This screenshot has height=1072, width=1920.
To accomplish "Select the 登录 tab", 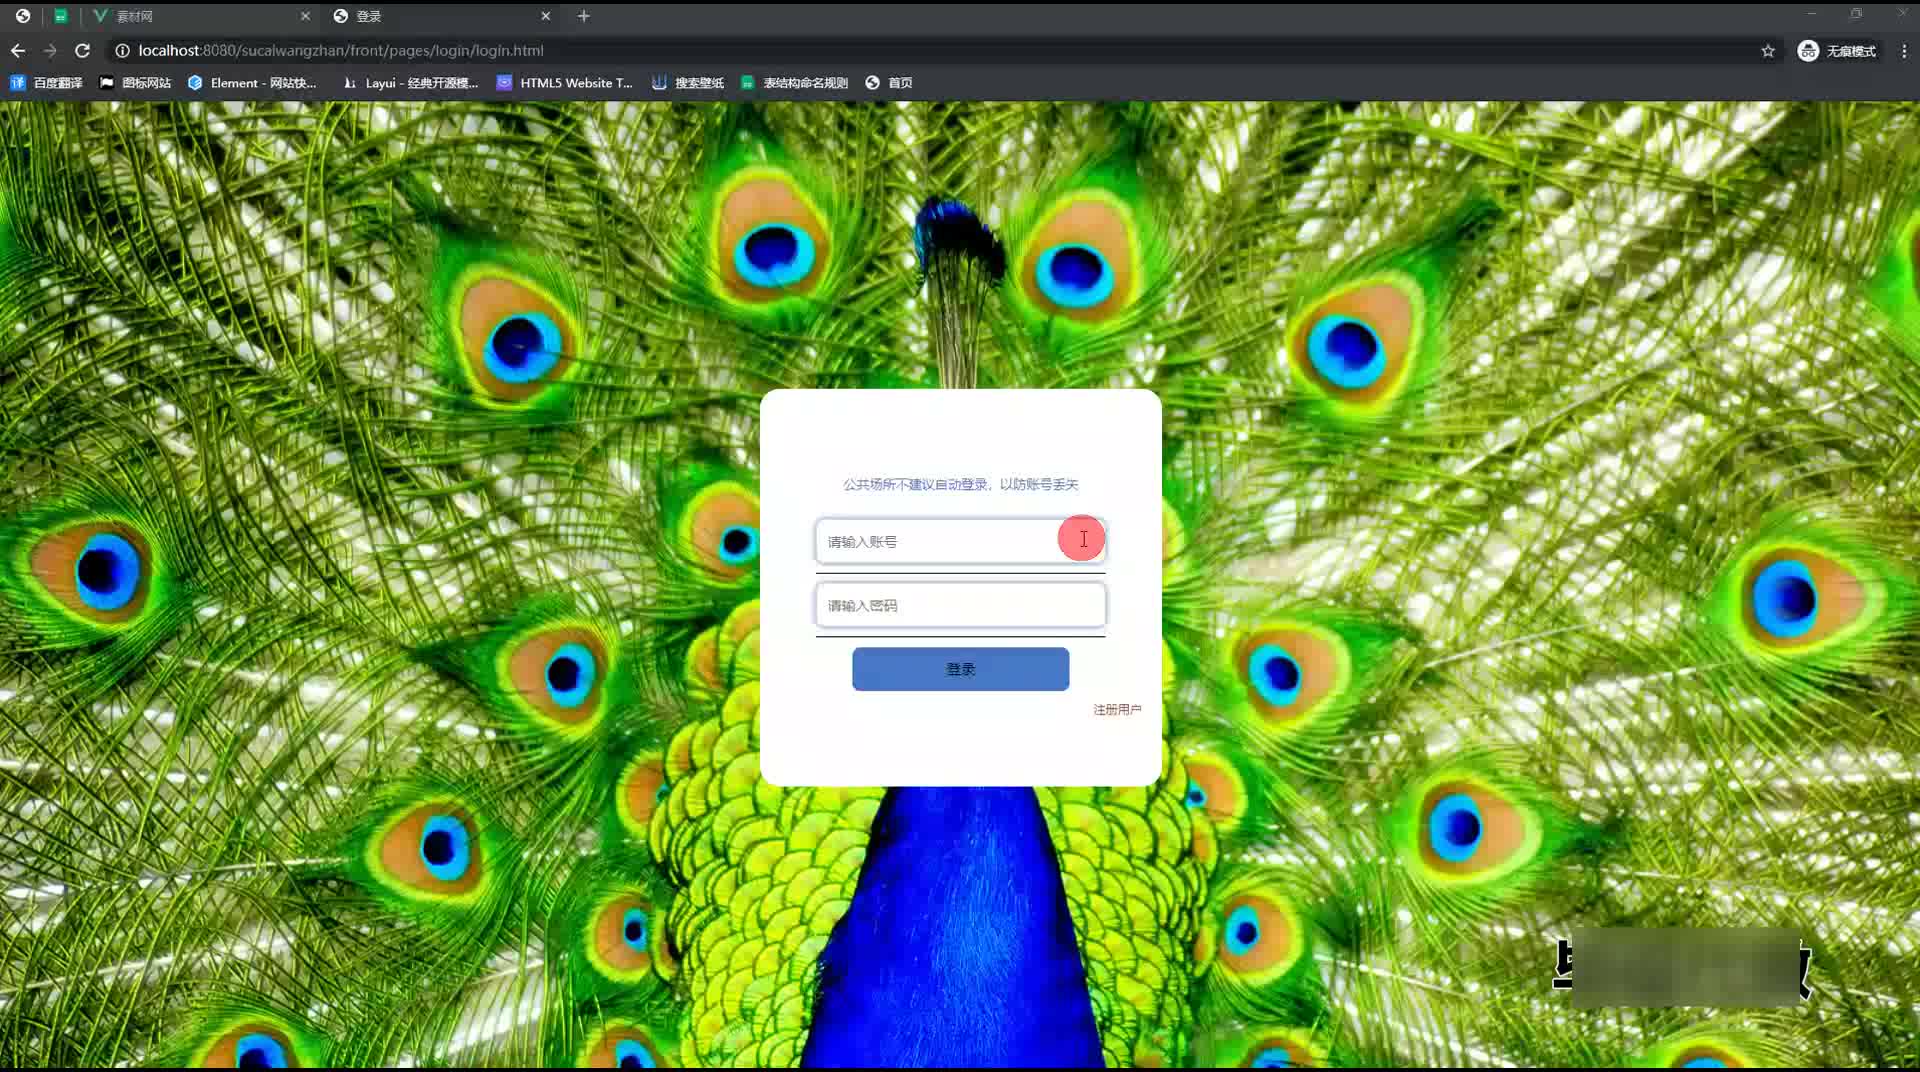I will 442,16.
